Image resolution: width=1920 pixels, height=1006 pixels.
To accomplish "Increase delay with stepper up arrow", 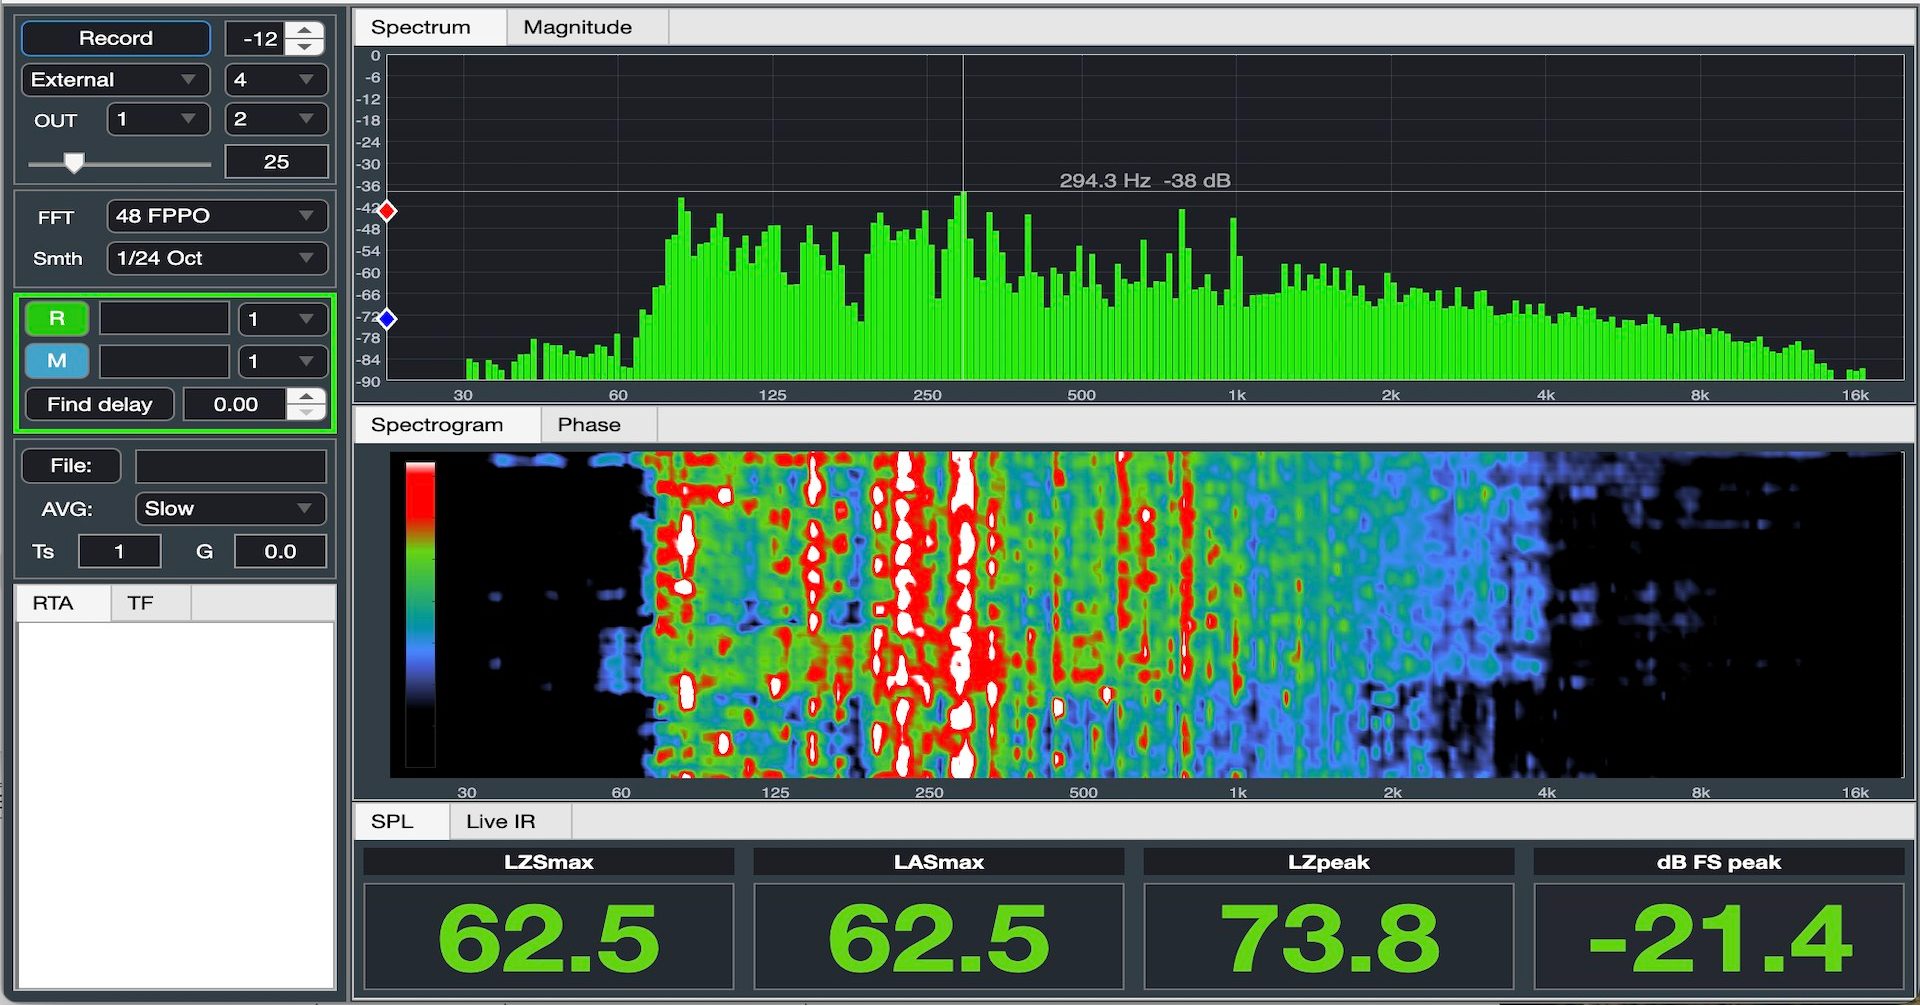I will pyautogui.click(x=307, y=396).
